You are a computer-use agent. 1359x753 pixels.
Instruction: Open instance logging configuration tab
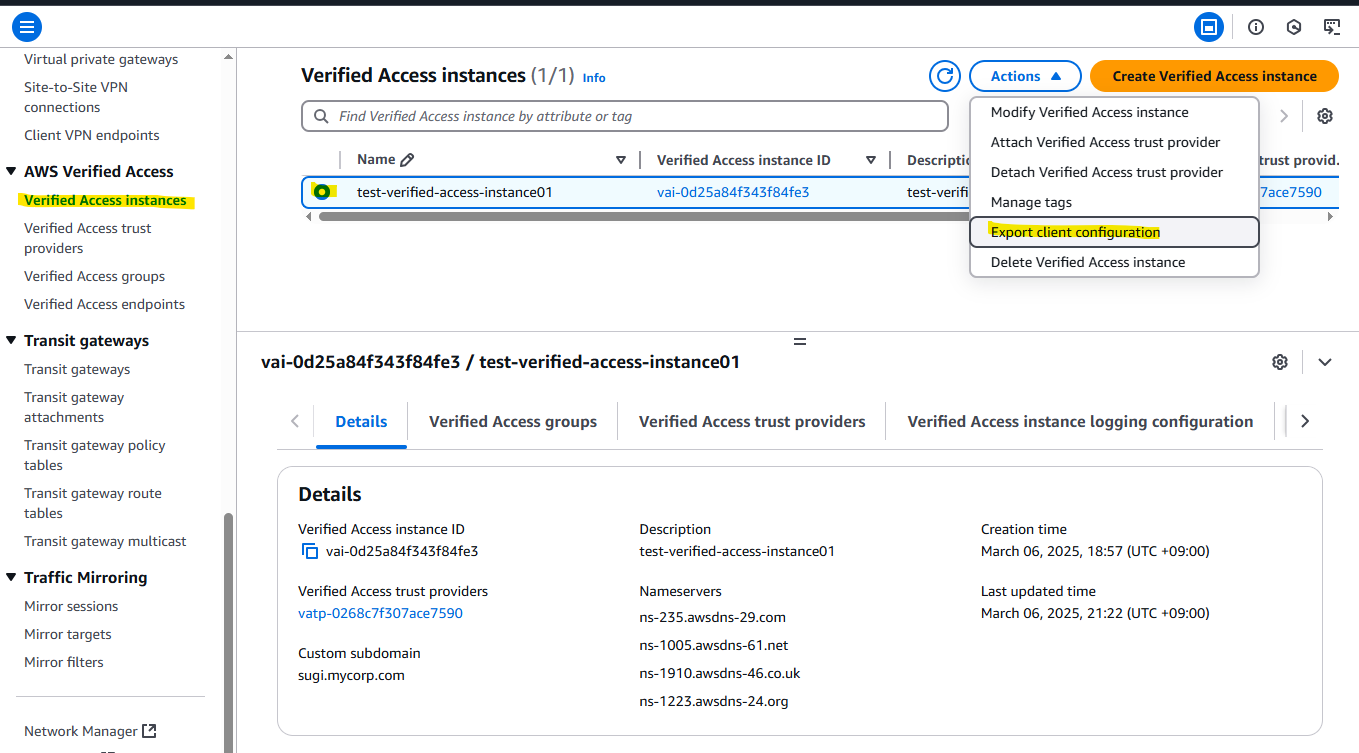[x=1080, y=421]
